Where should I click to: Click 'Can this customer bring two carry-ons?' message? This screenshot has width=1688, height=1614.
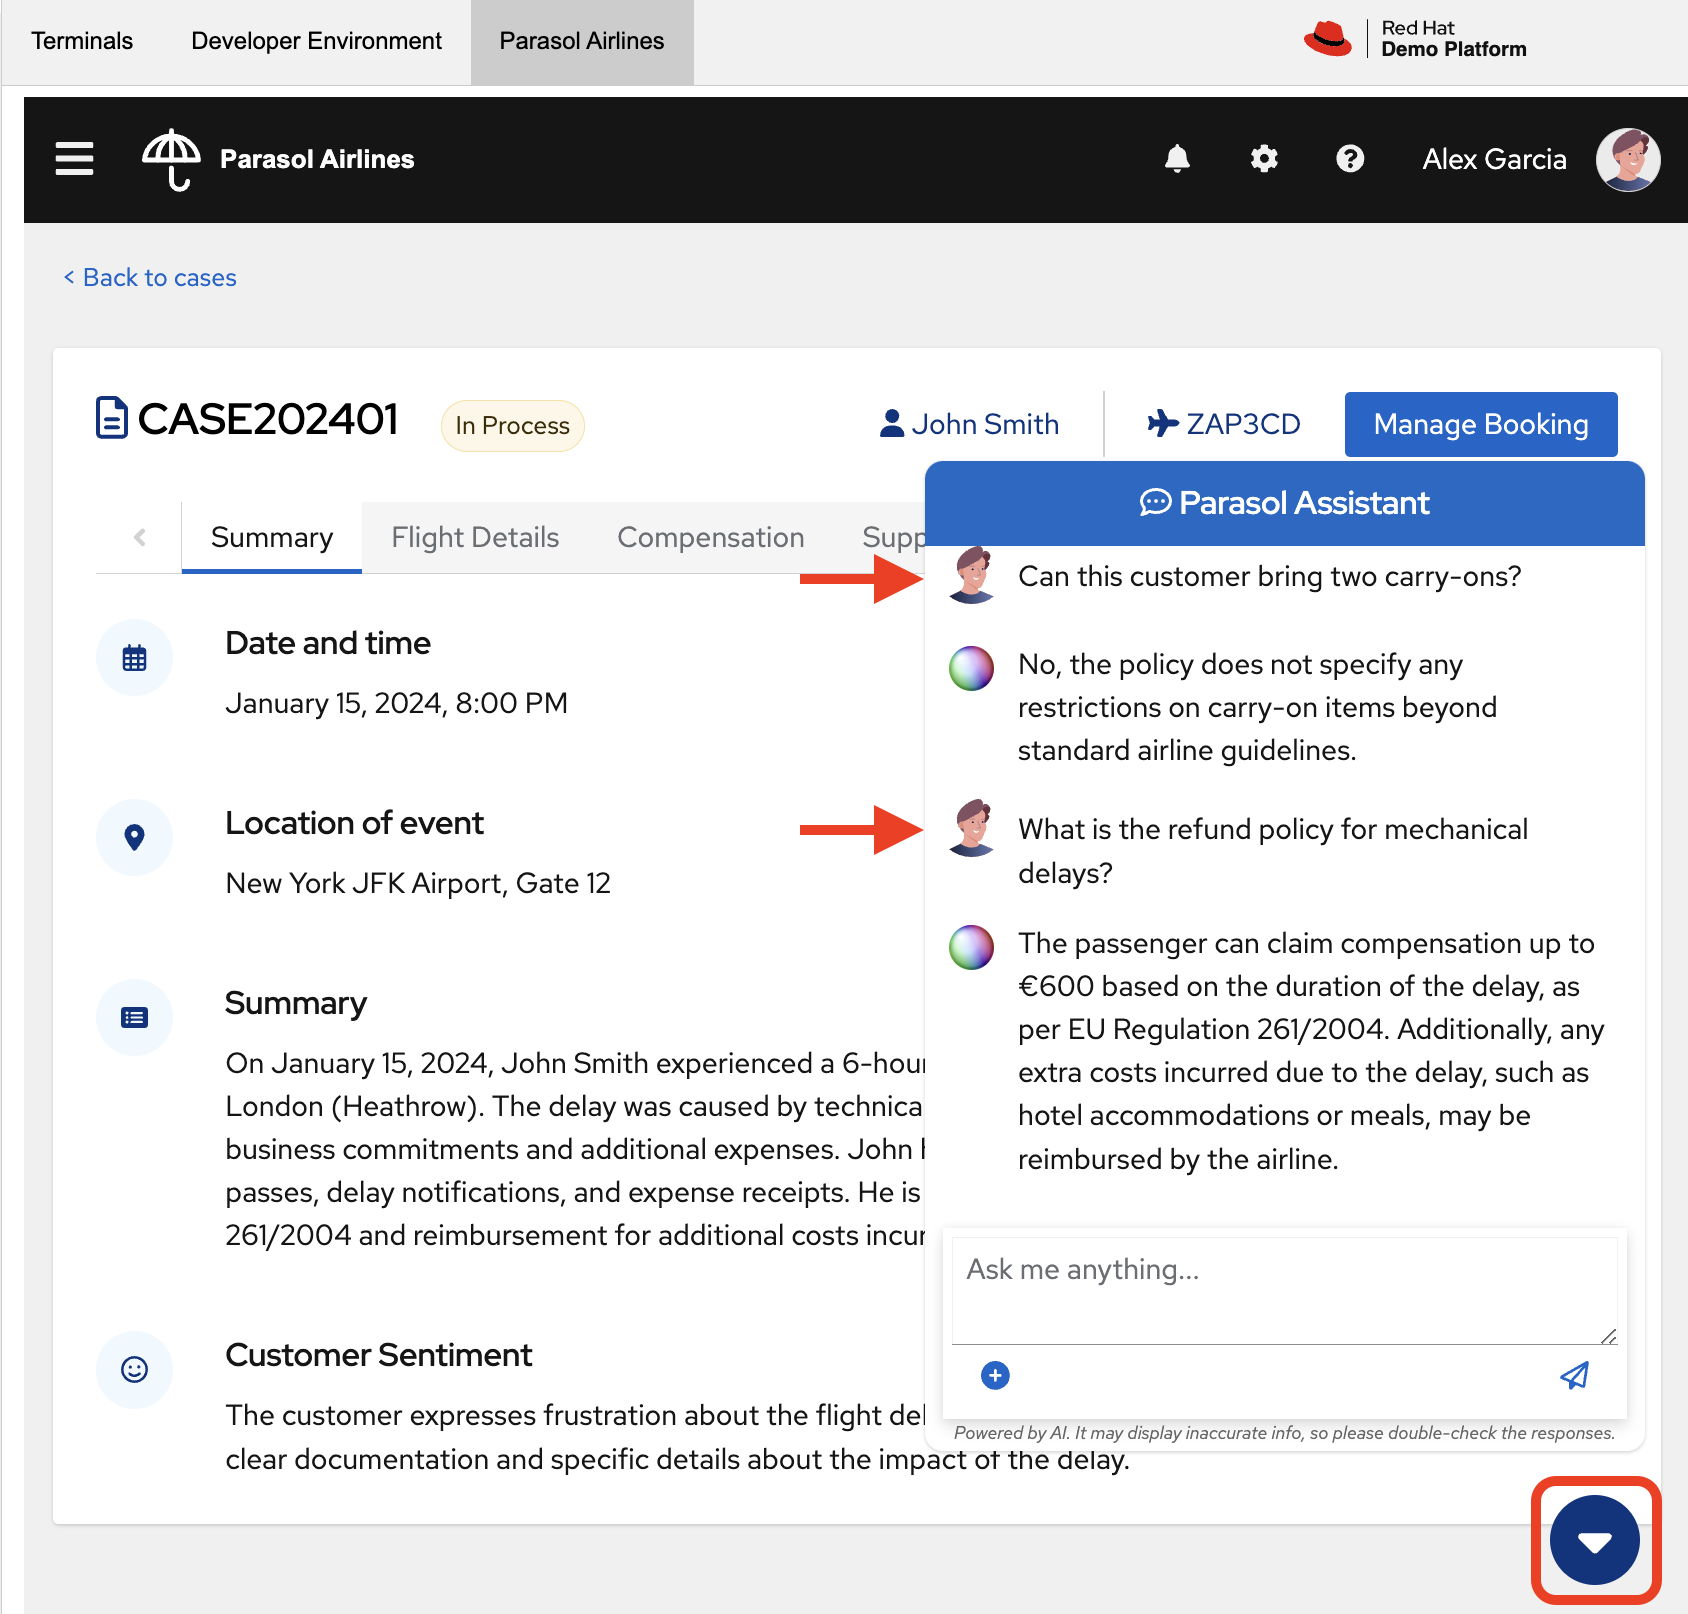click(1270, 576)
